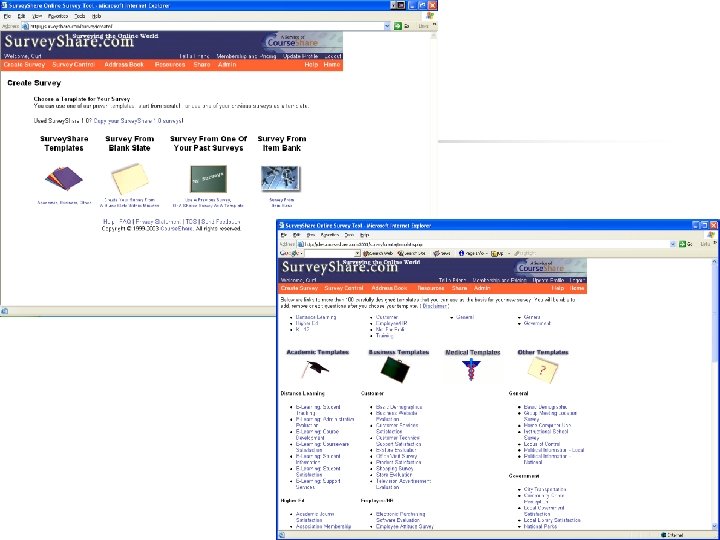Click the Other Templates question note icon

(x=543, y=369)
